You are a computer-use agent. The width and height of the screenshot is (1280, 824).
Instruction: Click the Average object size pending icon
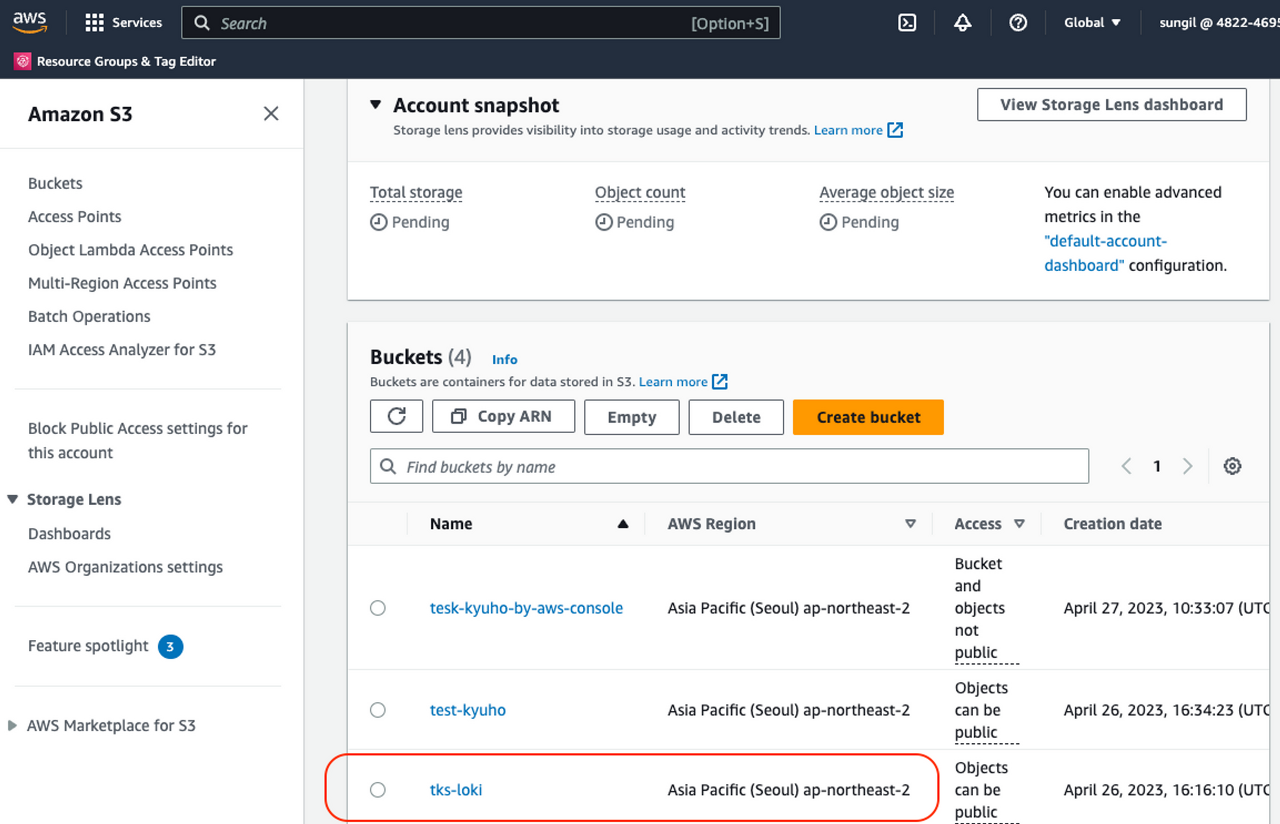(x=828, y=222)
